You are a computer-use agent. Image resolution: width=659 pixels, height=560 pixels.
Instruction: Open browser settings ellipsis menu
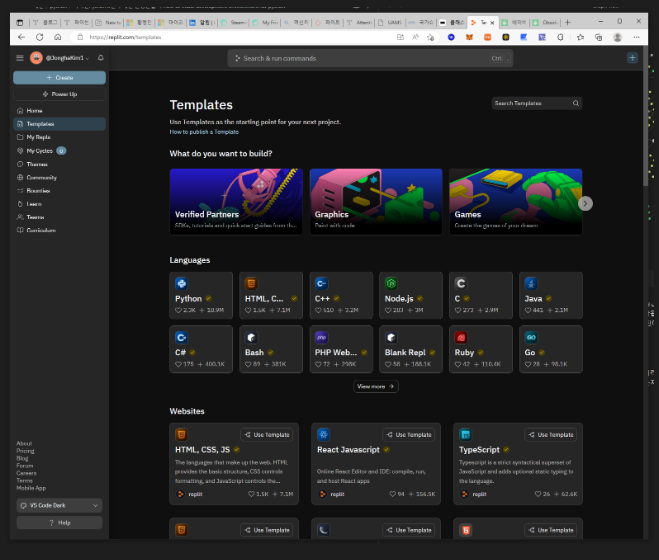(x=636, y=37)
